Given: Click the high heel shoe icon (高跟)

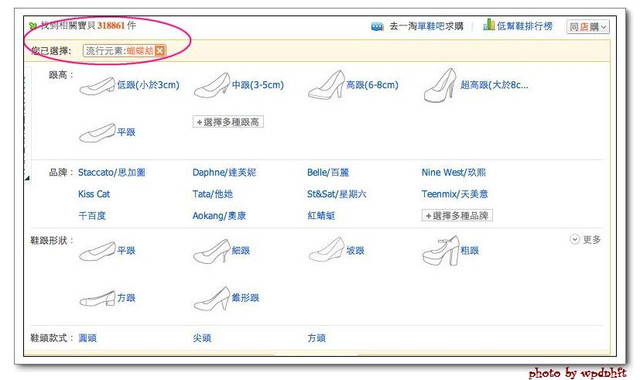Looking at the screenshot, I should [327, 85].
